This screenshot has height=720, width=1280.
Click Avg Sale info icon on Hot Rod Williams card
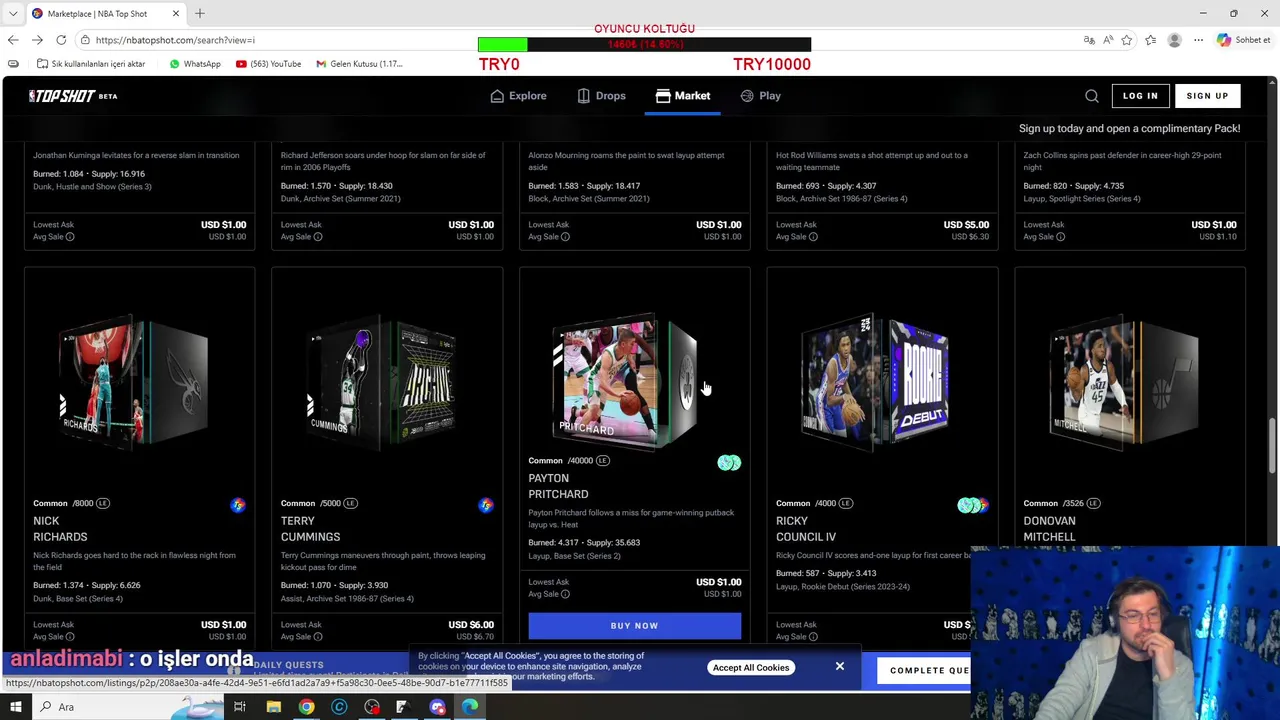click(x=813, y=237)
